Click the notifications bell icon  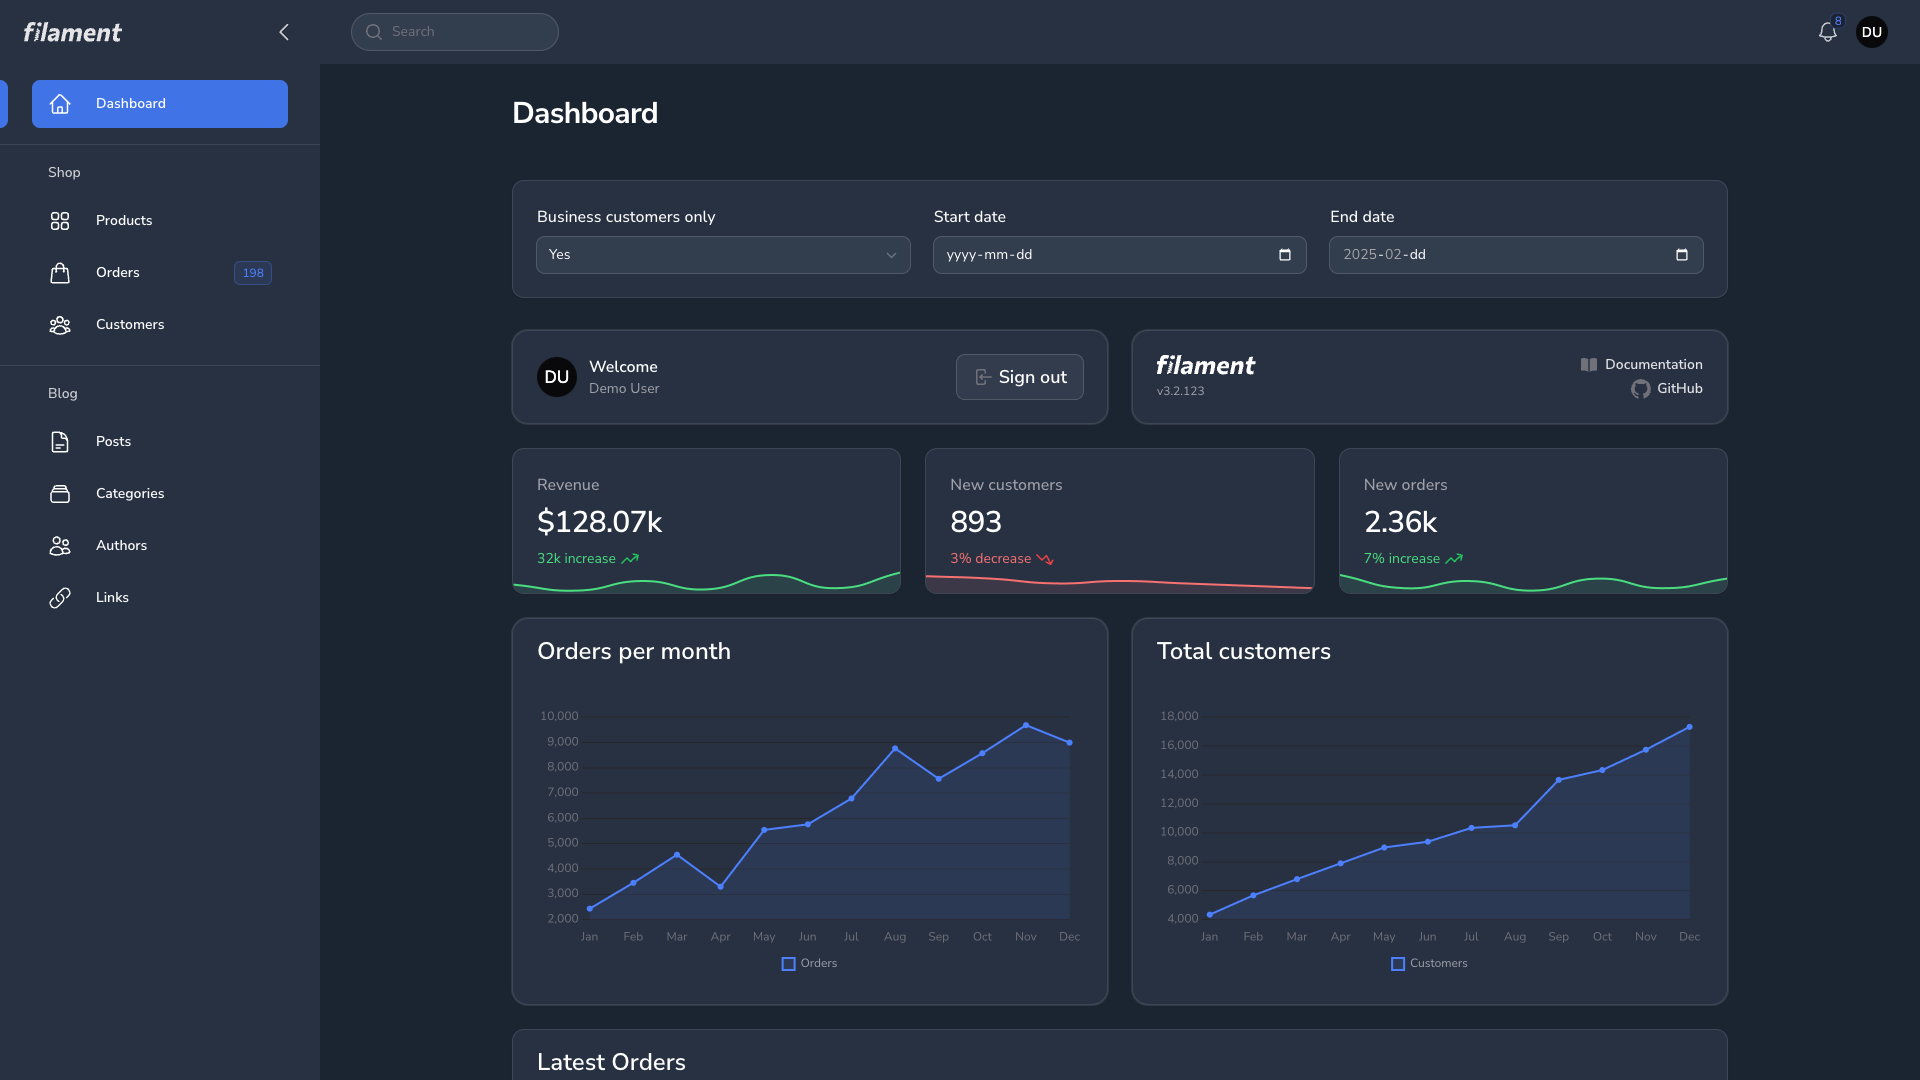(1827, 32)
